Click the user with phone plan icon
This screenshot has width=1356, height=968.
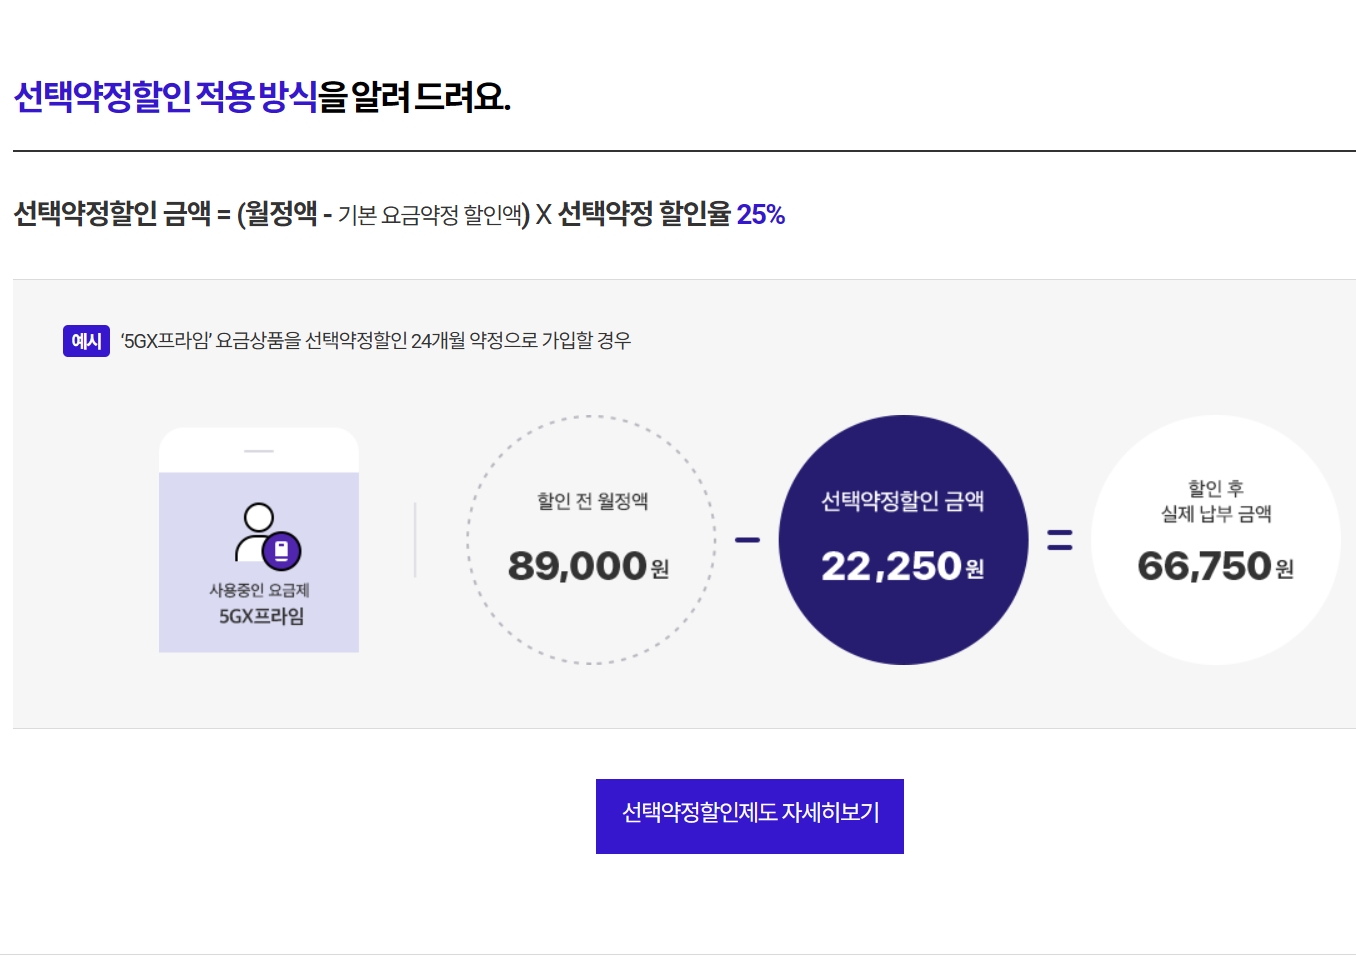click(x=267, y=535)
